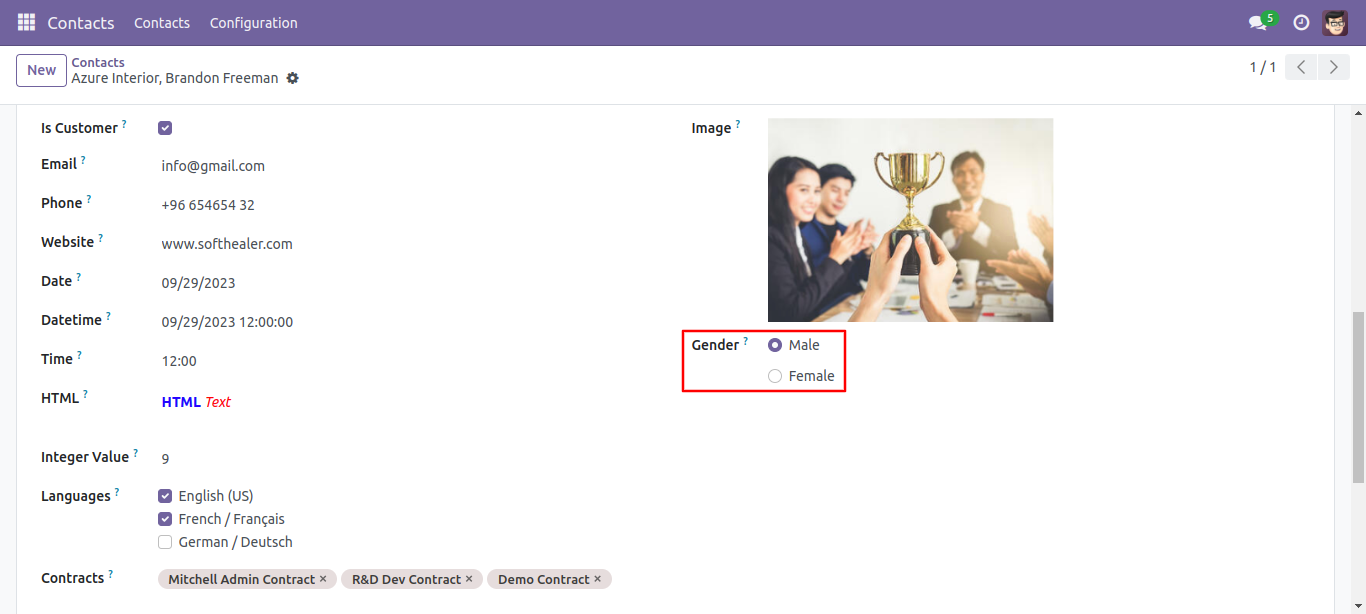Show help tooltip for Website field
The image size is (1366, 614).
(100, 238)
